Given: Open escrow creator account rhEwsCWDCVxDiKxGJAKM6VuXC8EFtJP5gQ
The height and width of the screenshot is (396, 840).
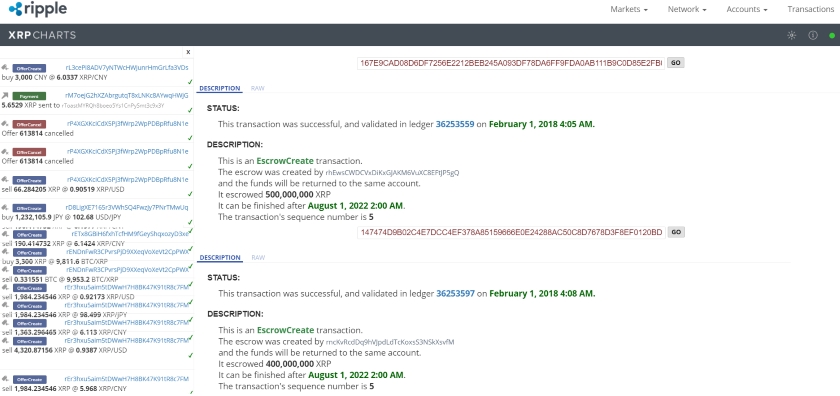Looking at the screenshot, I should point(392,173).
